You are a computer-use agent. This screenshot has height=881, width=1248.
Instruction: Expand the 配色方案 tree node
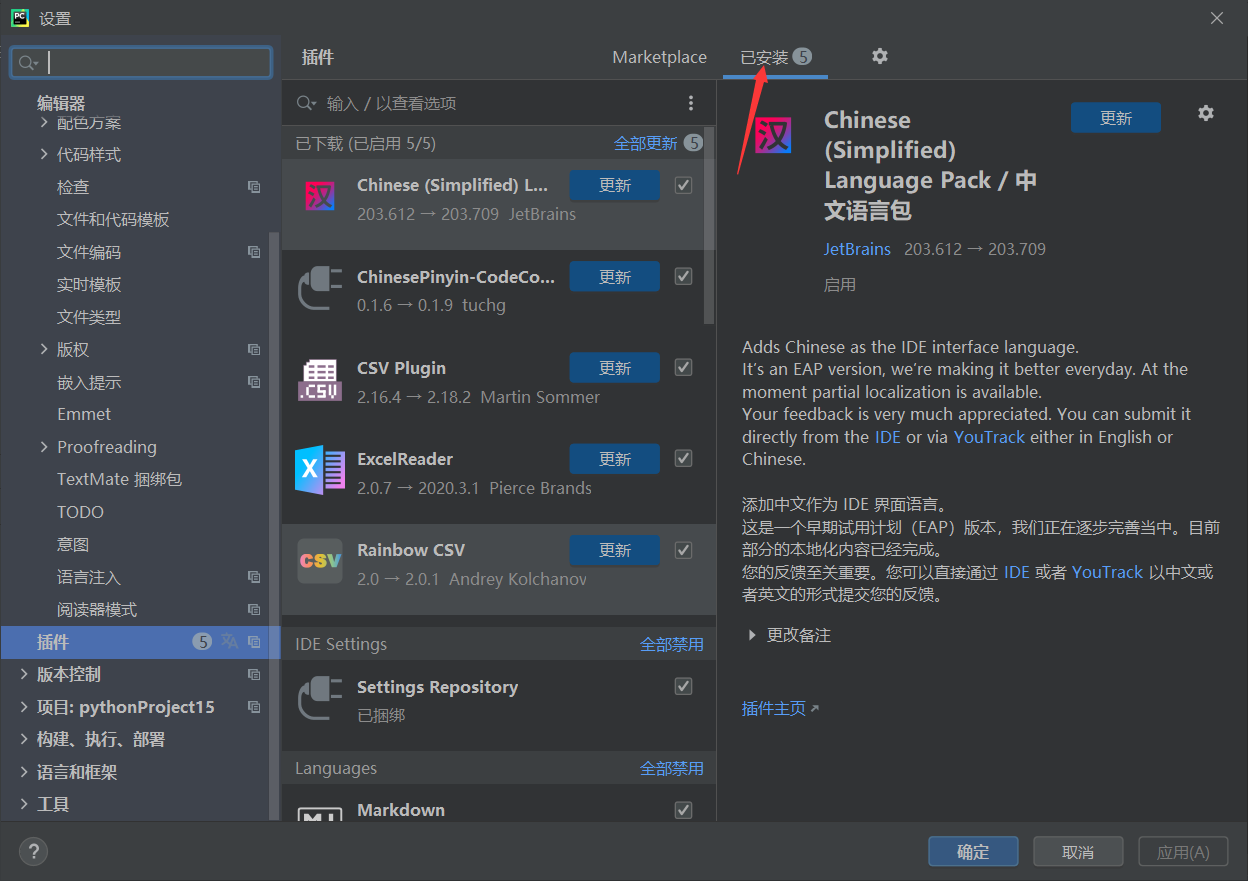tap(44, 122)
